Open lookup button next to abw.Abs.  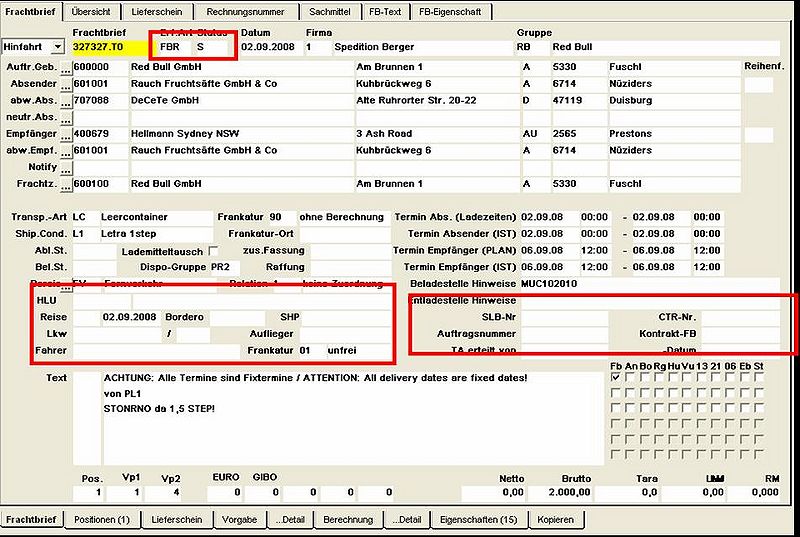tap(66, 101)
